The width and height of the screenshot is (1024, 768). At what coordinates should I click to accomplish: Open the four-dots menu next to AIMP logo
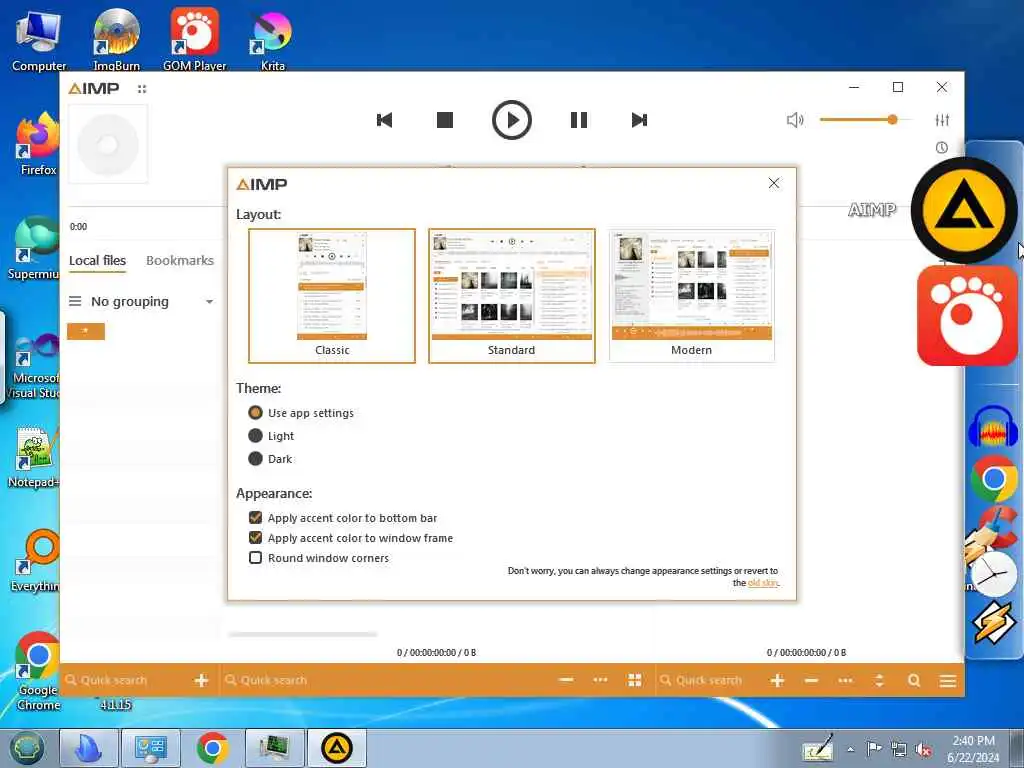[142, 89]
